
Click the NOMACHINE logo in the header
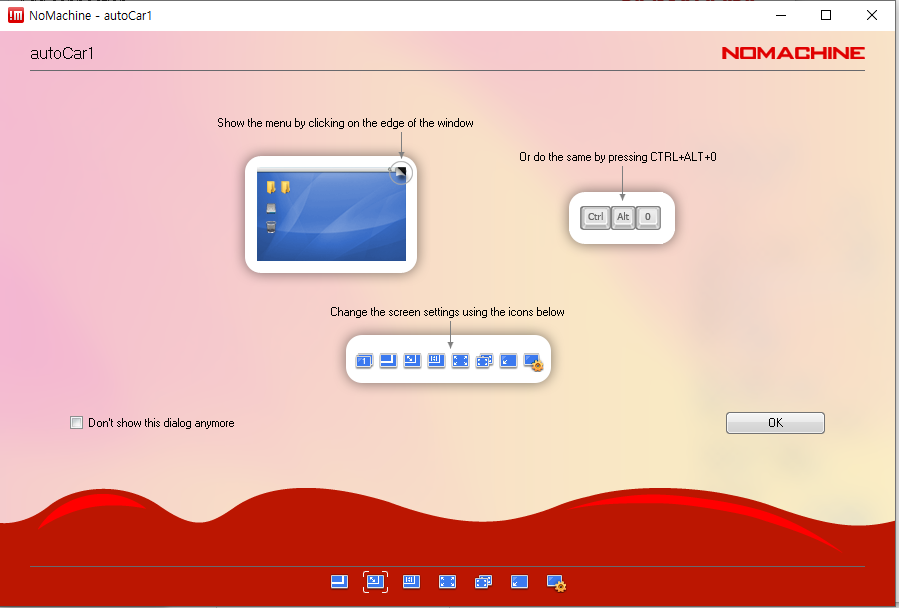click(x=792, y=53)
